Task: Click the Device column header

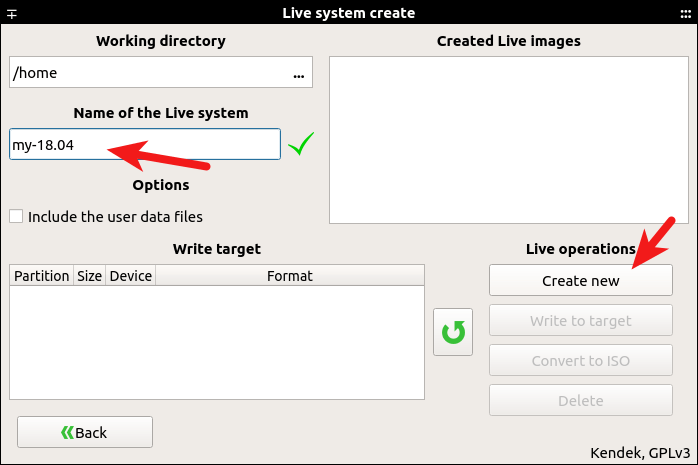Action: pos(130,276)
